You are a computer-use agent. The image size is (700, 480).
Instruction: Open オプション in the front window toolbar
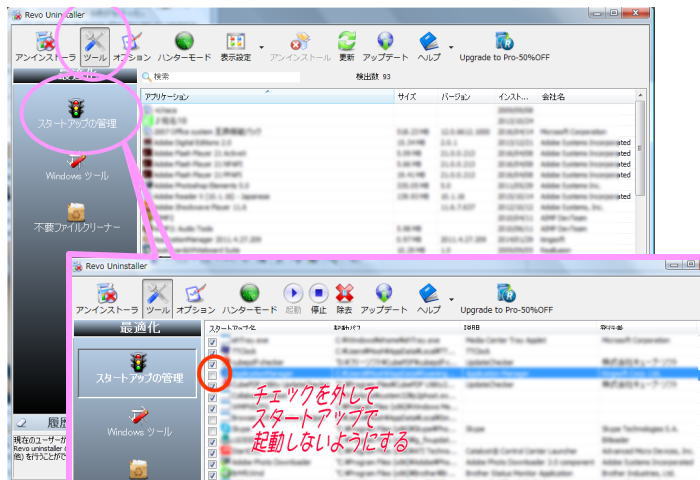point(196,298)
